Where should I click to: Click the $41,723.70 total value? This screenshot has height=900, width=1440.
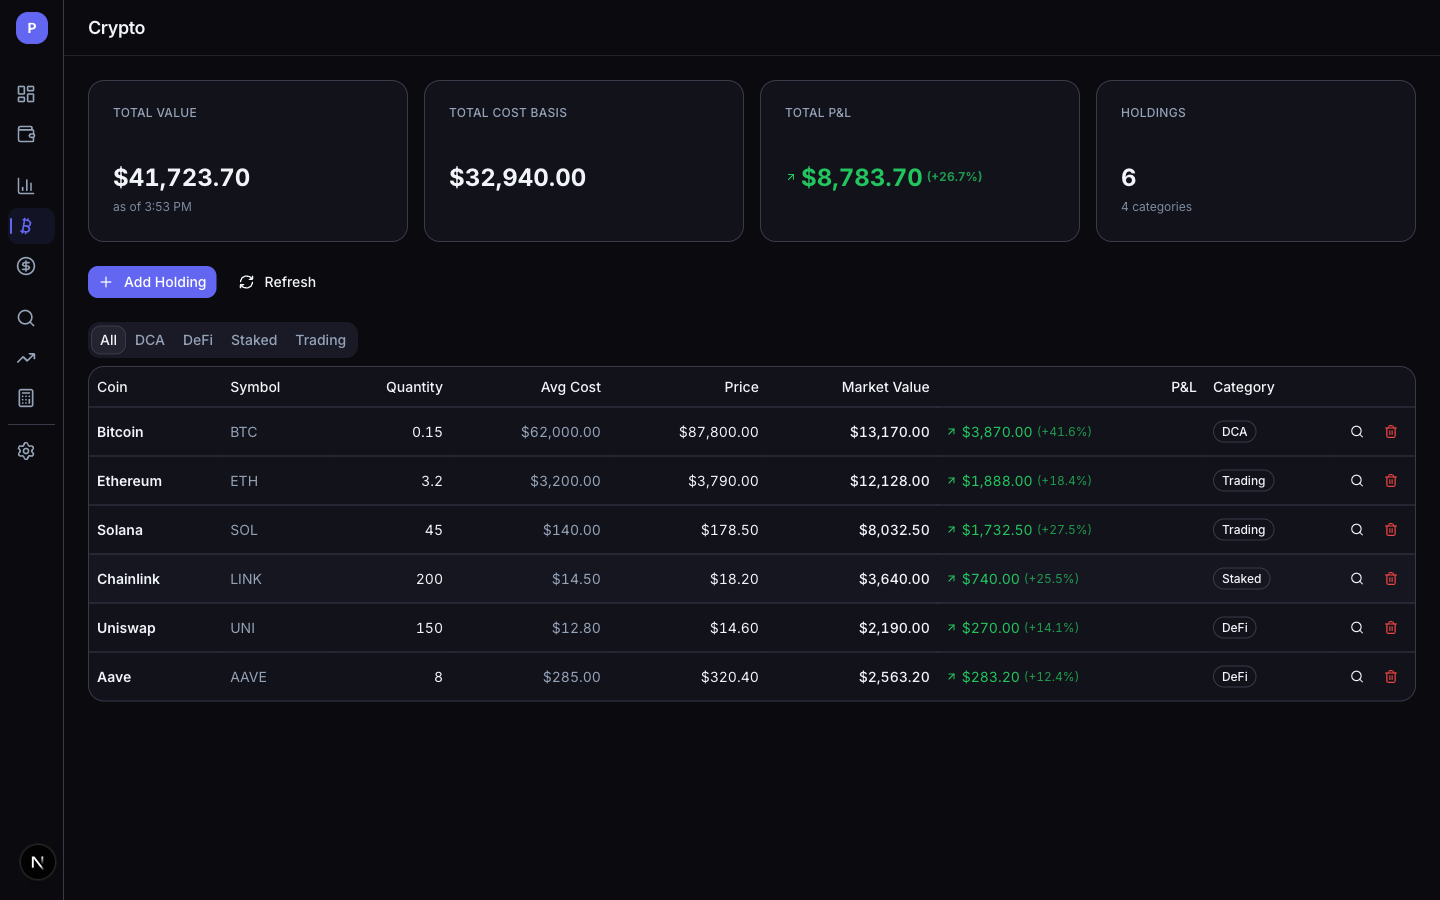pos(182,177)
